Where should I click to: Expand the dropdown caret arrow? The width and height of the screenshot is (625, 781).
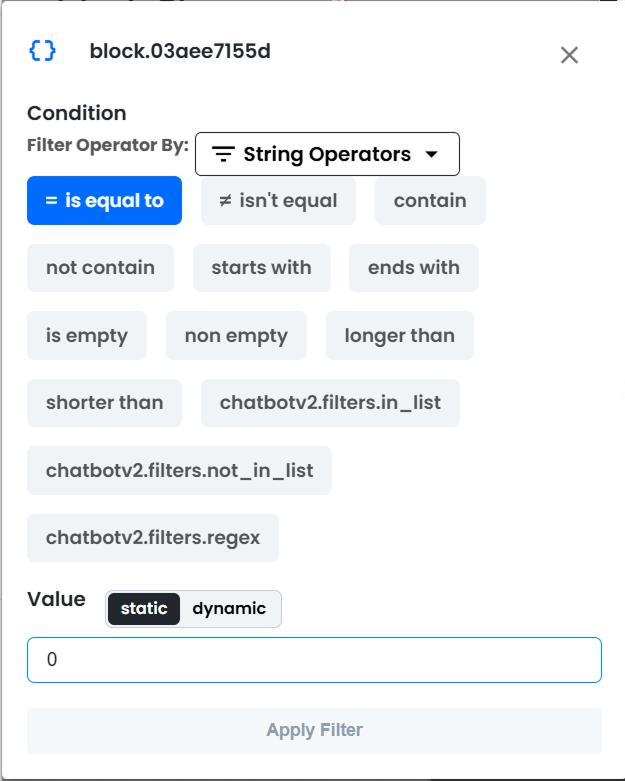click(x=432, y=154)
